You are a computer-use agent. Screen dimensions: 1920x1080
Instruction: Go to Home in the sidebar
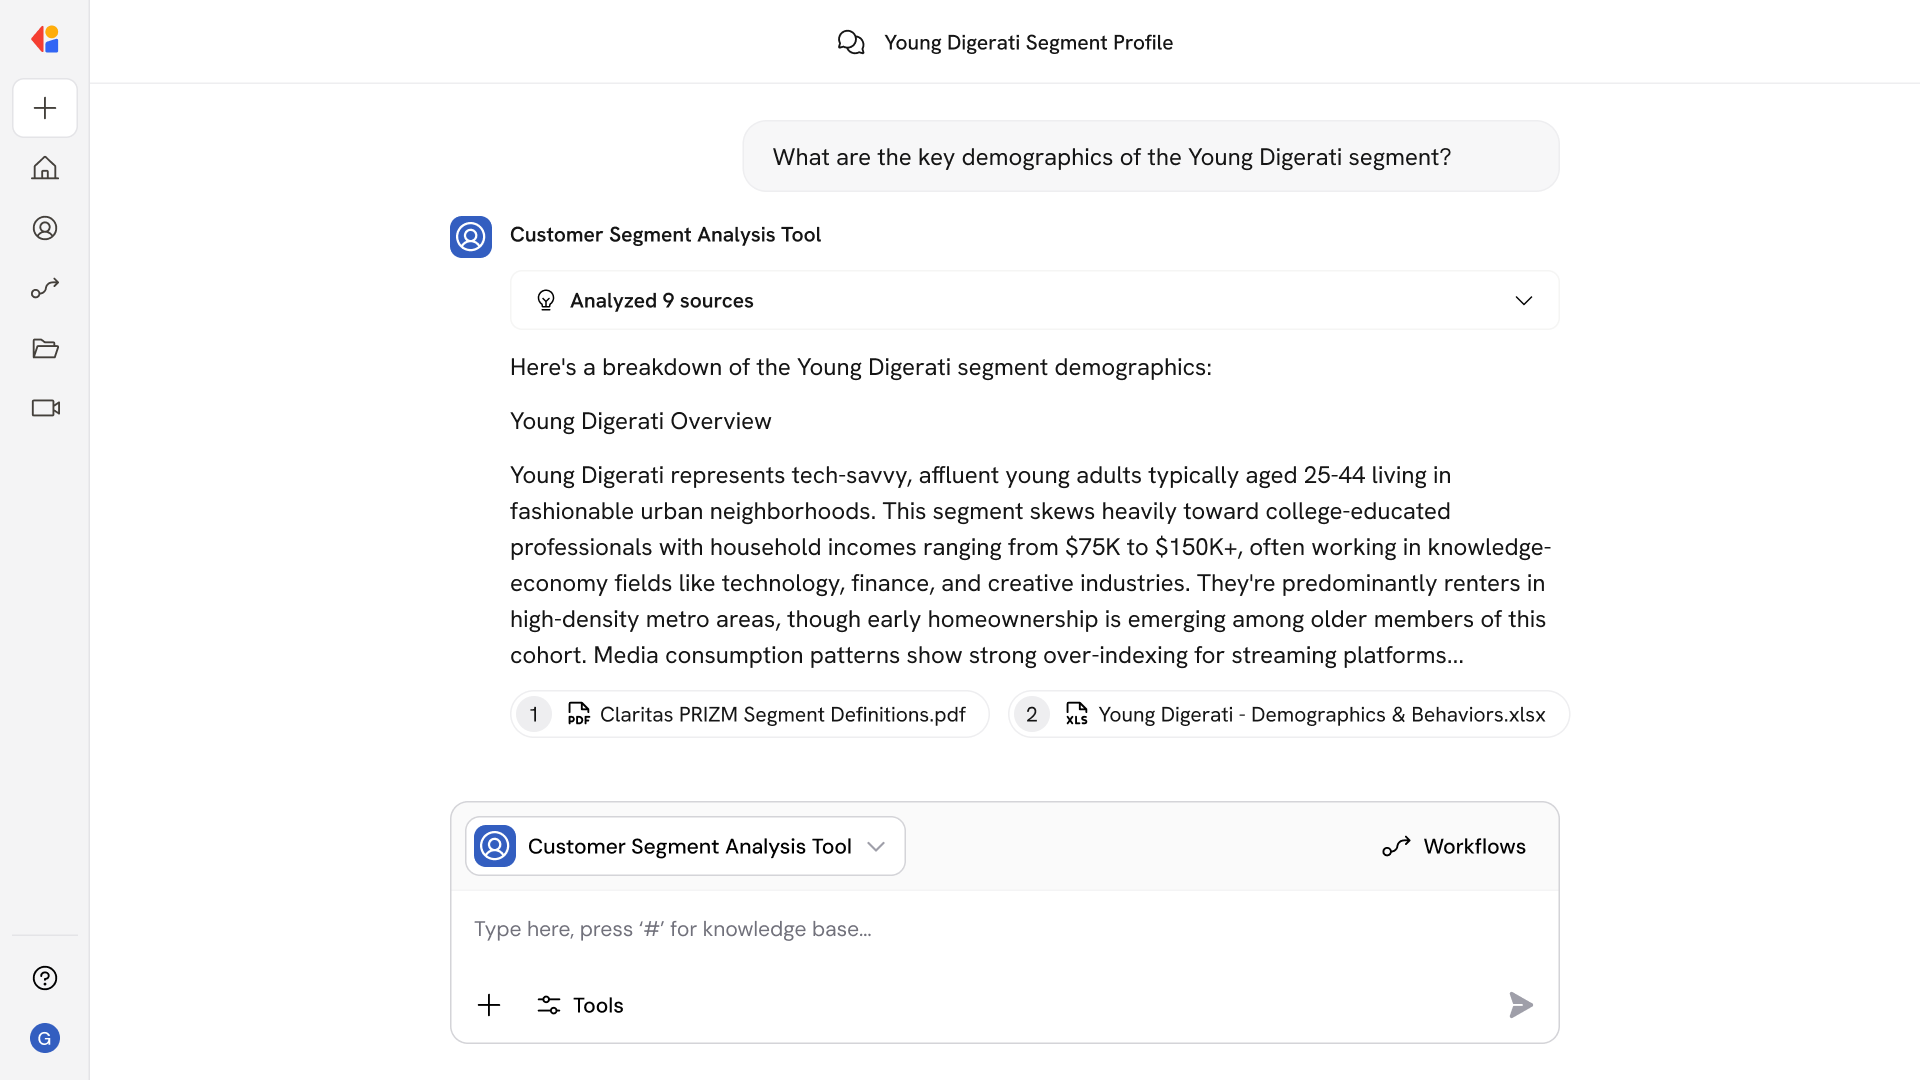point(45,168)
